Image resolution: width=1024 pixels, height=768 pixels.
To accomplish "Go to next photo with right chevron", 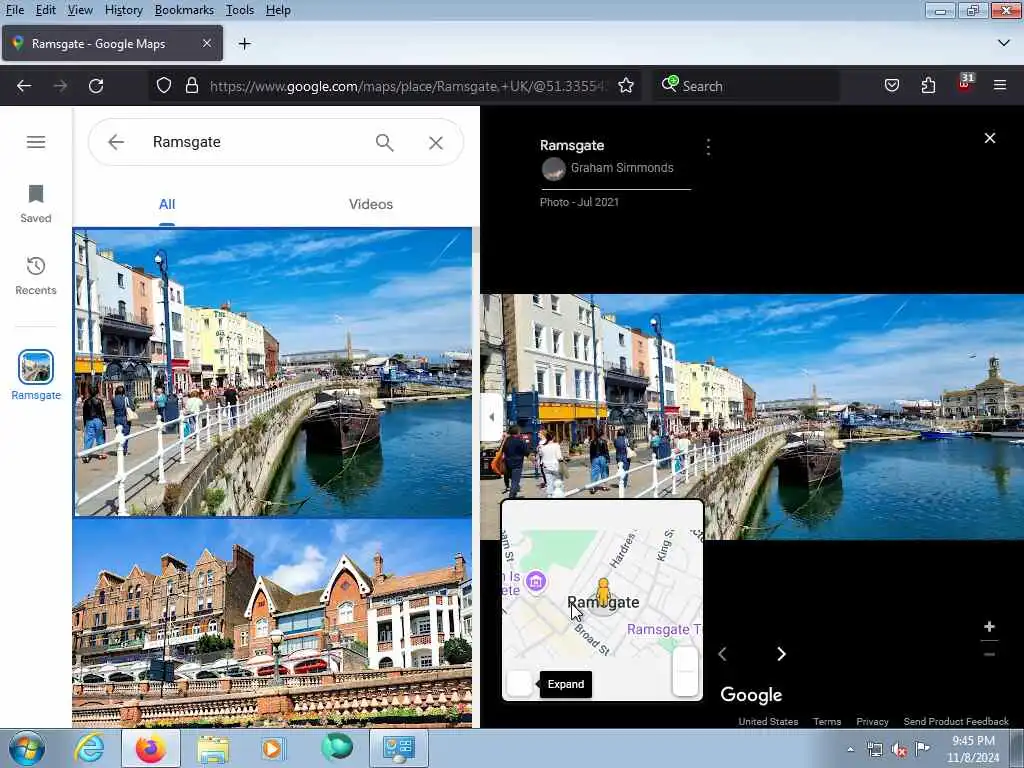I will [781, 654].
